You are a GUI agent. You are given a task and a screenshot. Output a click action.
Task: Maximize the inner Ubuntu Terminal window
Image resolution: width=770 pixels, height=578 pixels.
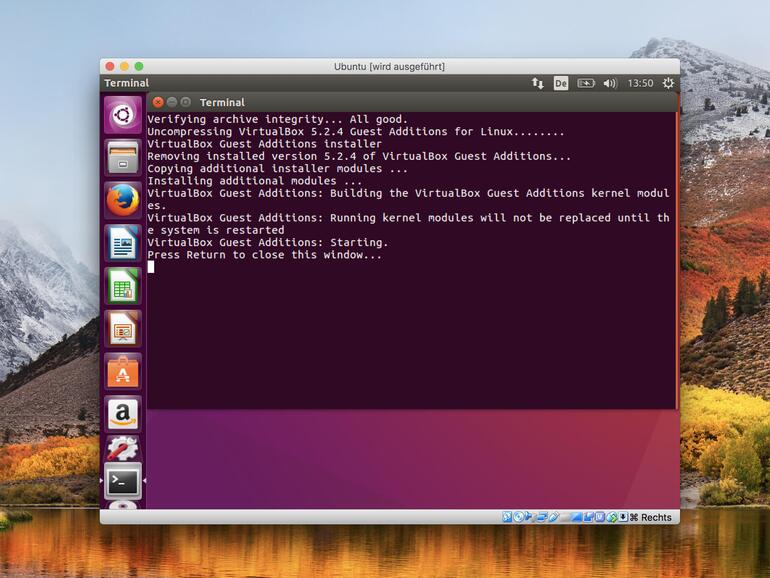[186, 102]
